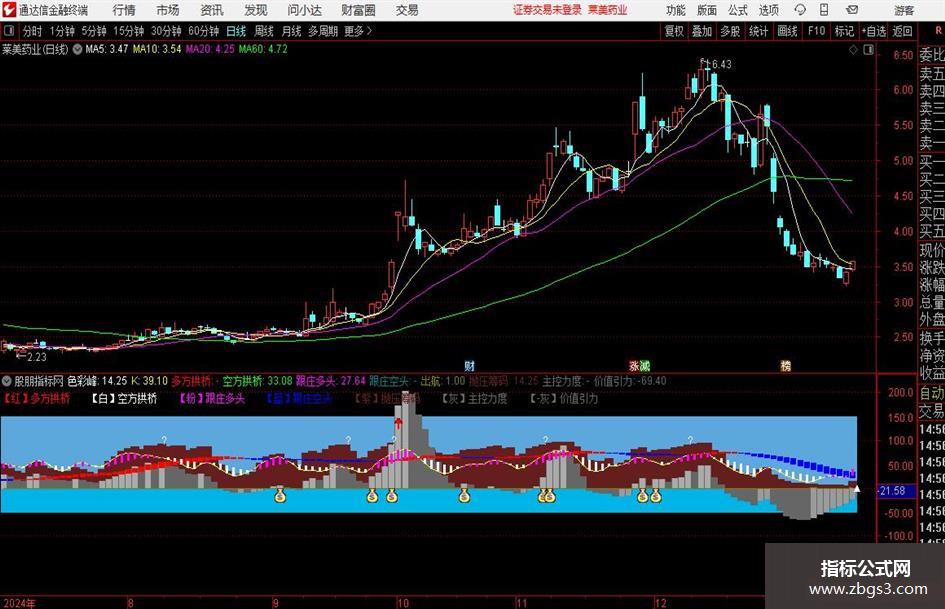
Task: Click the 涨减 marker on the price chart
Action: (x=639, y=365)
